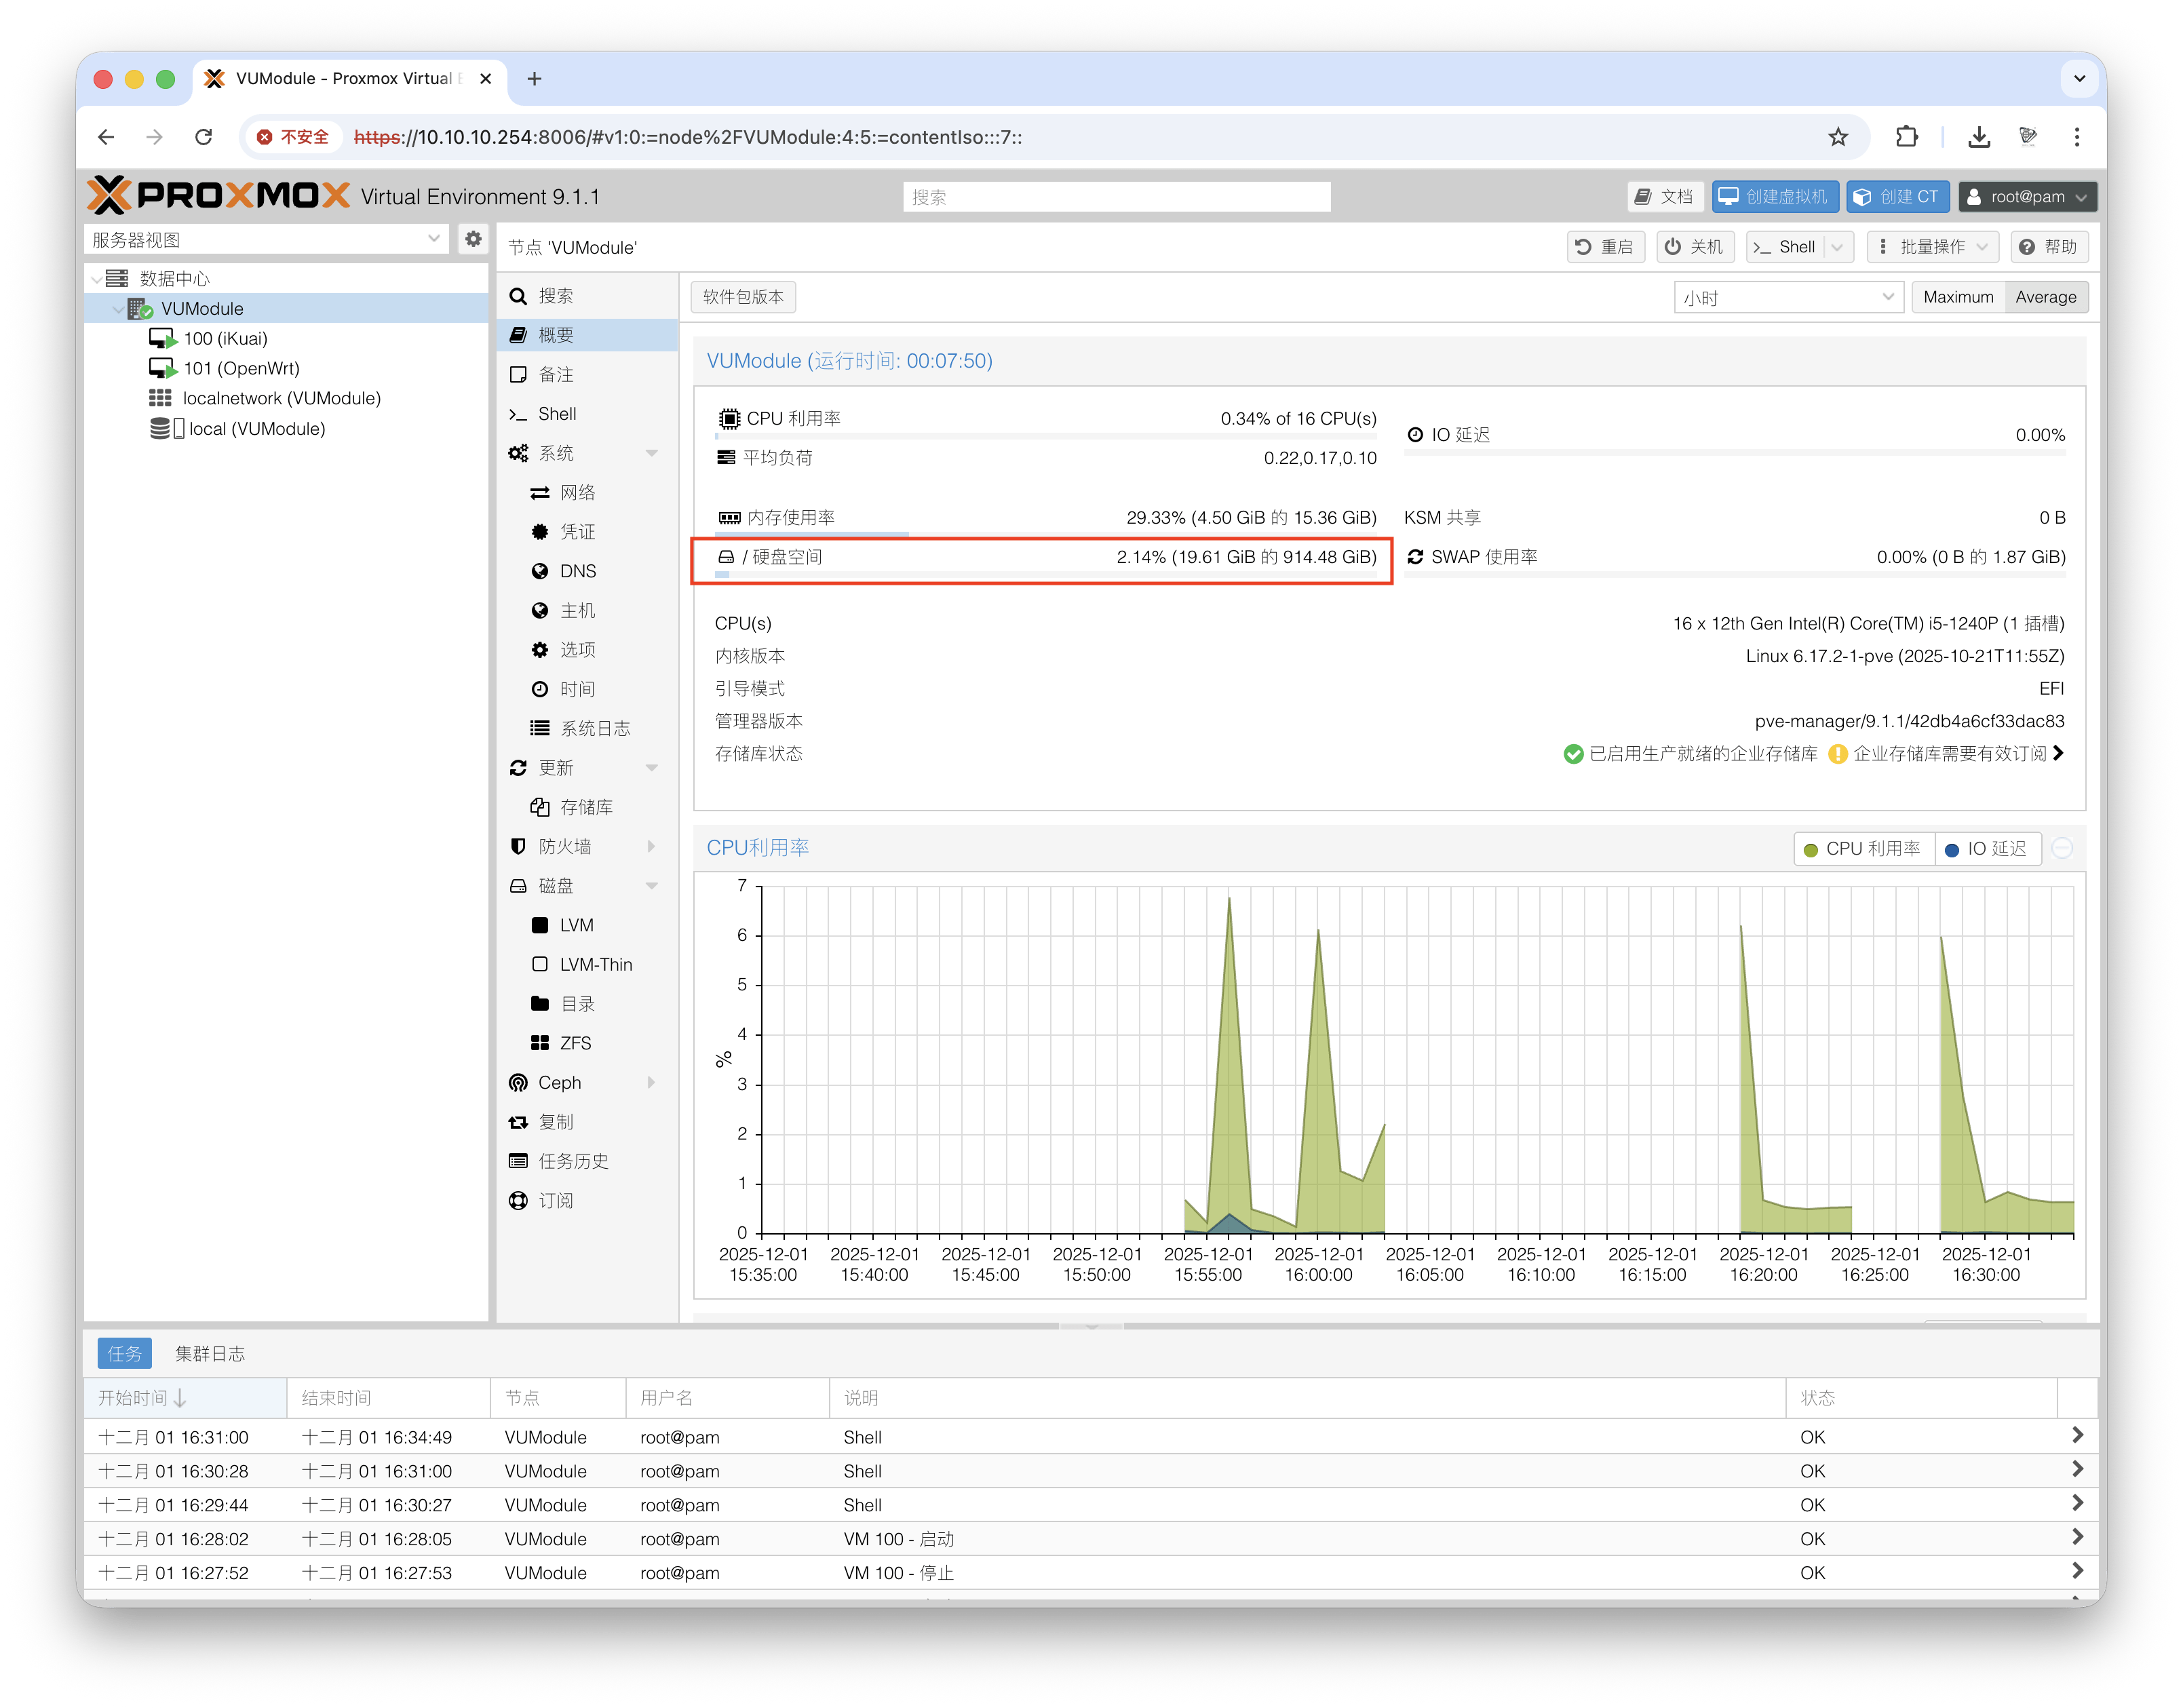The width and height of the screenshot is (2183, 1708).
Task: Open the Ceph panel in the side menu
Action: 559,1082
